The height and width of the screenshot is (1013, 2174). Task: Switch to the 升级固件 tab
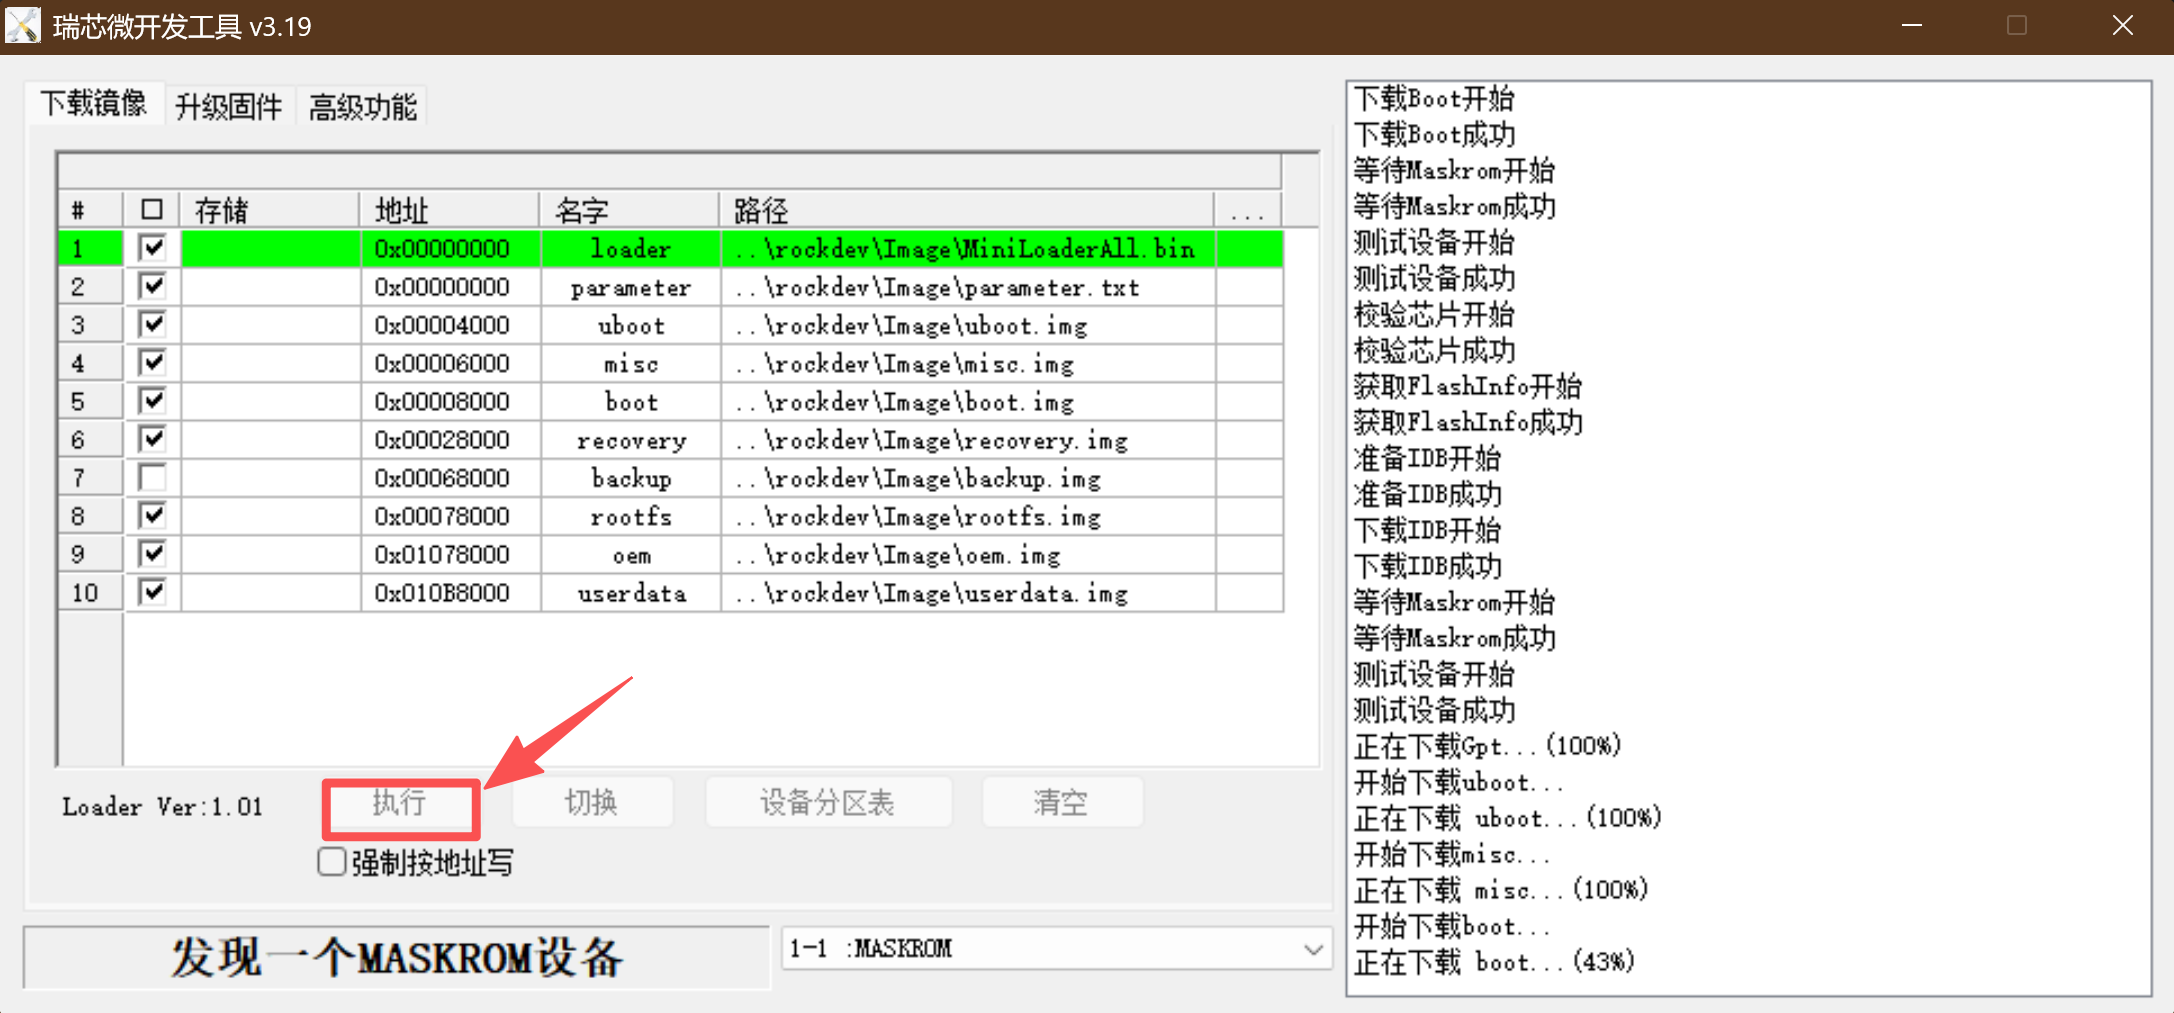228,106
